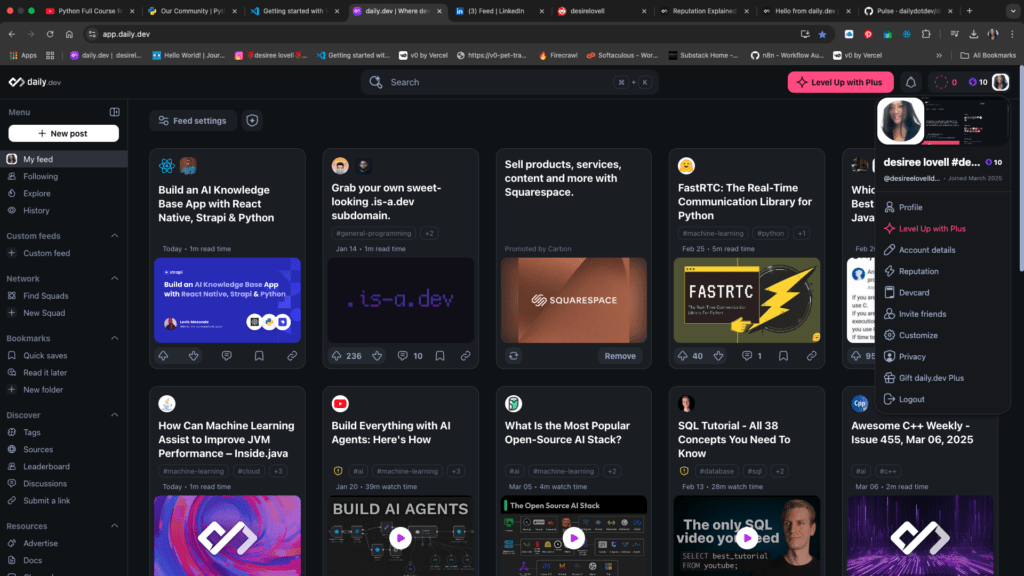Viewport: 1024px width, 576px height.
Task: Open Feed settings
Action: coord(193,121)
